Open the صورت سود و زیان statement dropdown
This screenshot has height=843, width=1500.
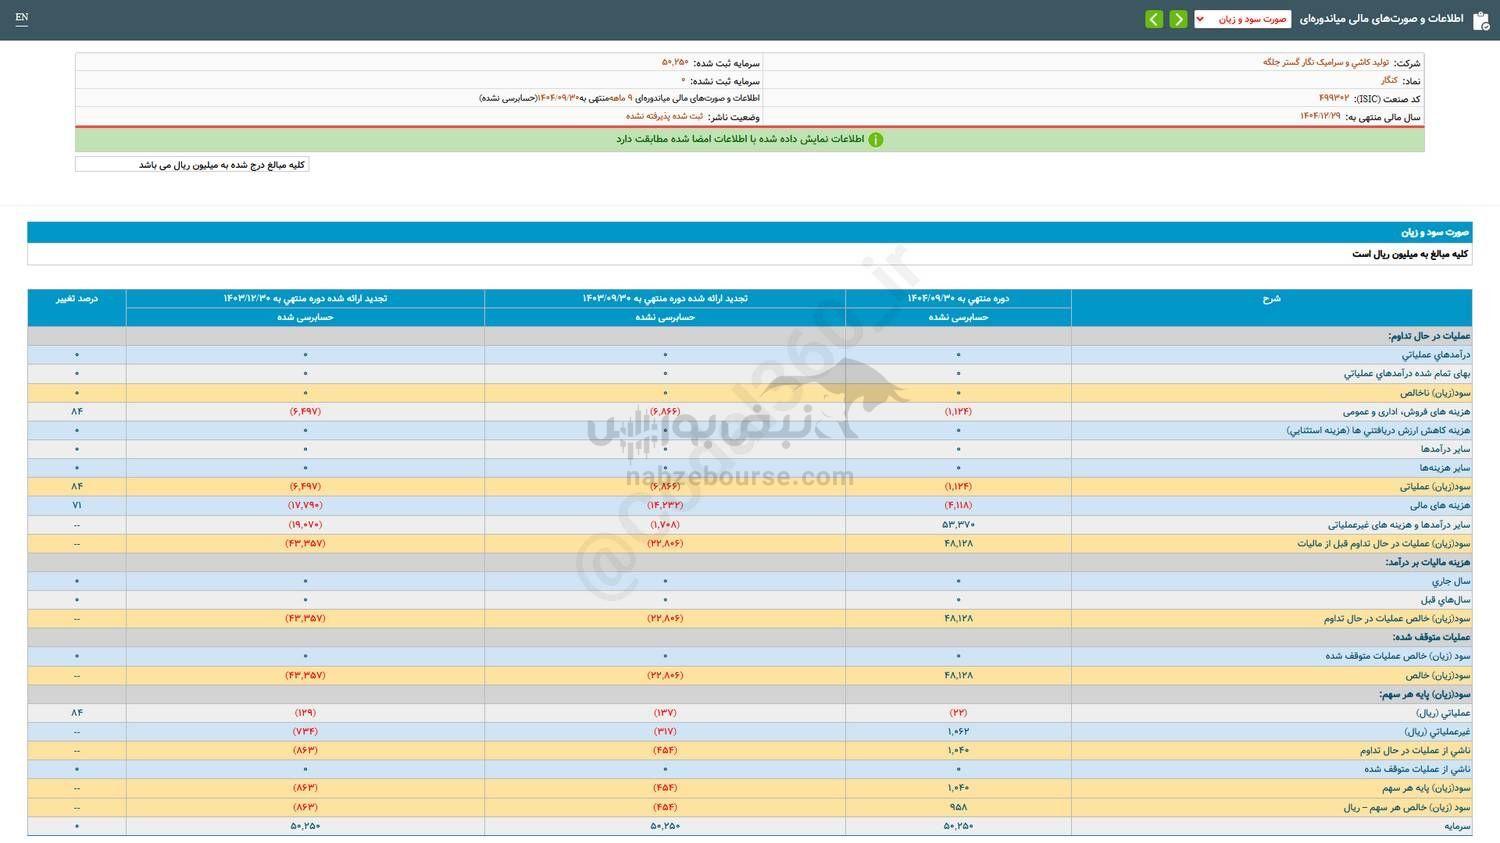pos(1245,18)
